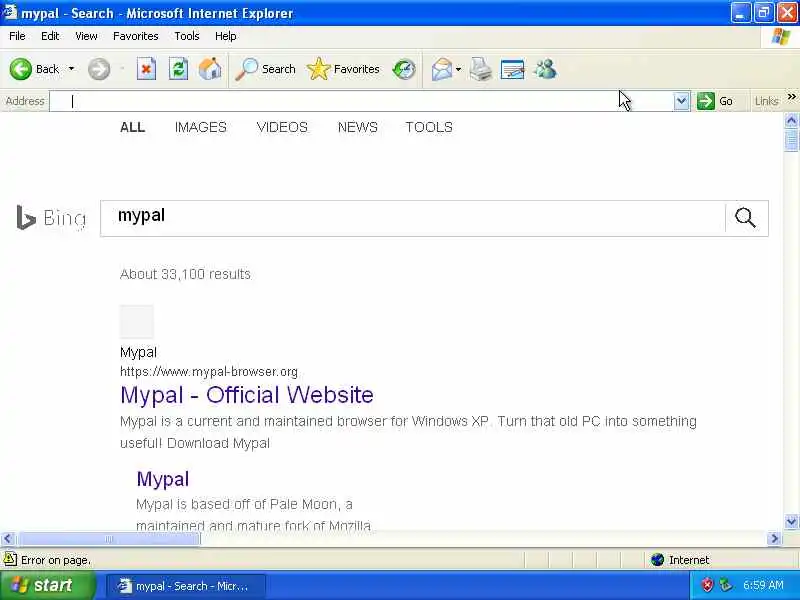Click the Print printer icon
Image resolution: width=800 pixels, height=600 pixels.
coord(481,69)
